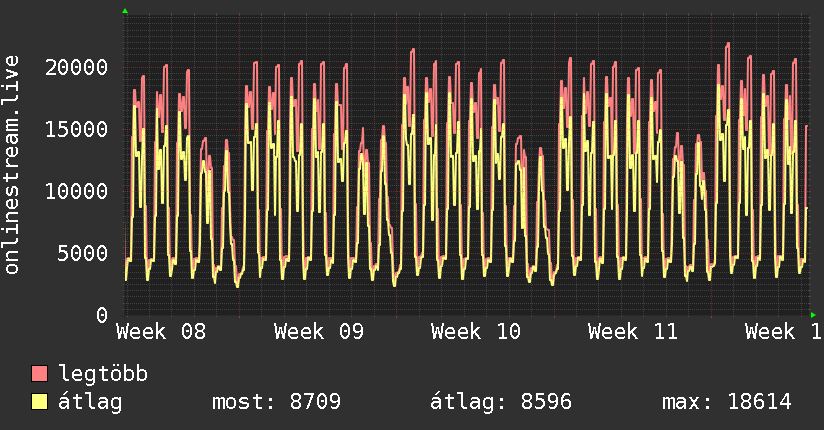Select the Week 09 axis label
The image size is (824, 430).
coord(318,332)
